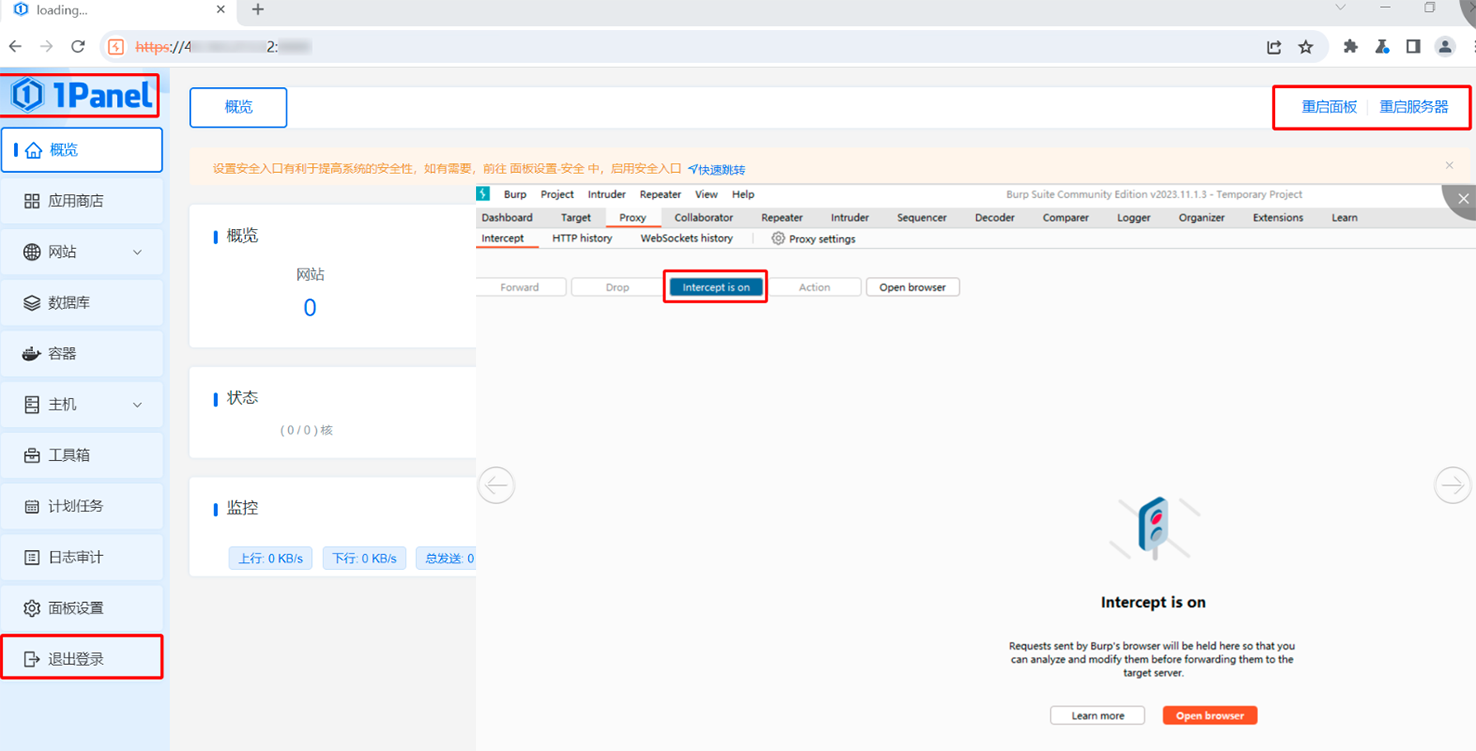Select the Intercept sub-tab
Viewport: 1476px width, 751px height.
click(502, 238)
